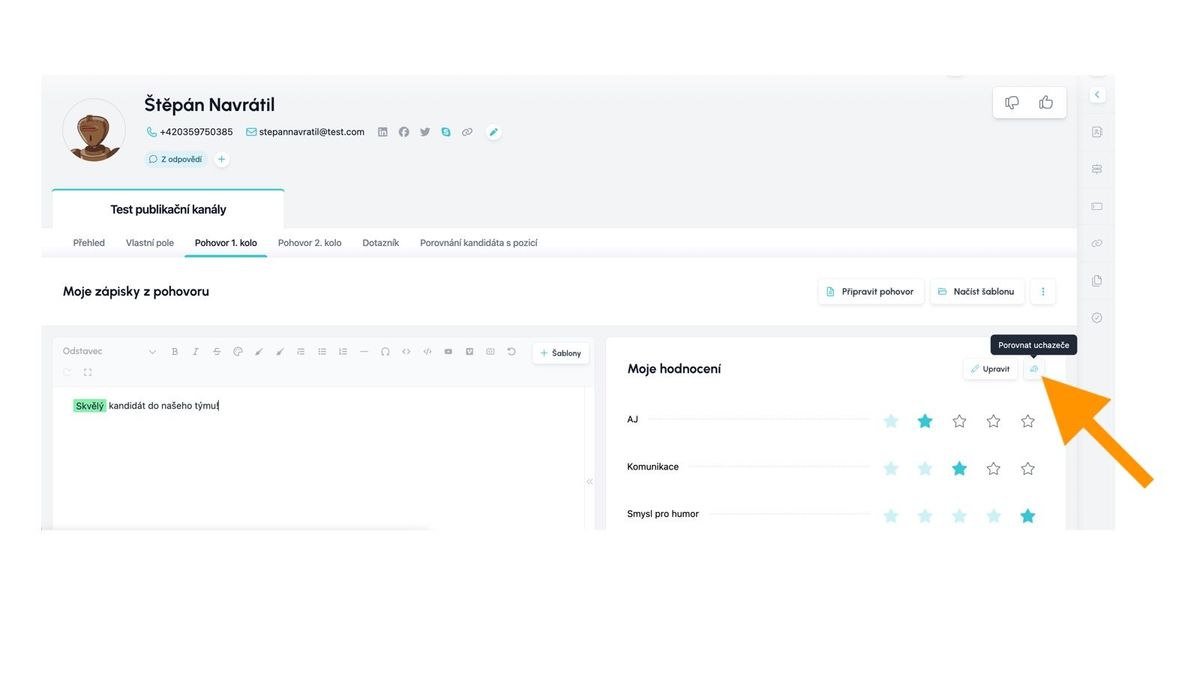
Task: Set Komunikace rating to four stars
Action: coord(993,468)
